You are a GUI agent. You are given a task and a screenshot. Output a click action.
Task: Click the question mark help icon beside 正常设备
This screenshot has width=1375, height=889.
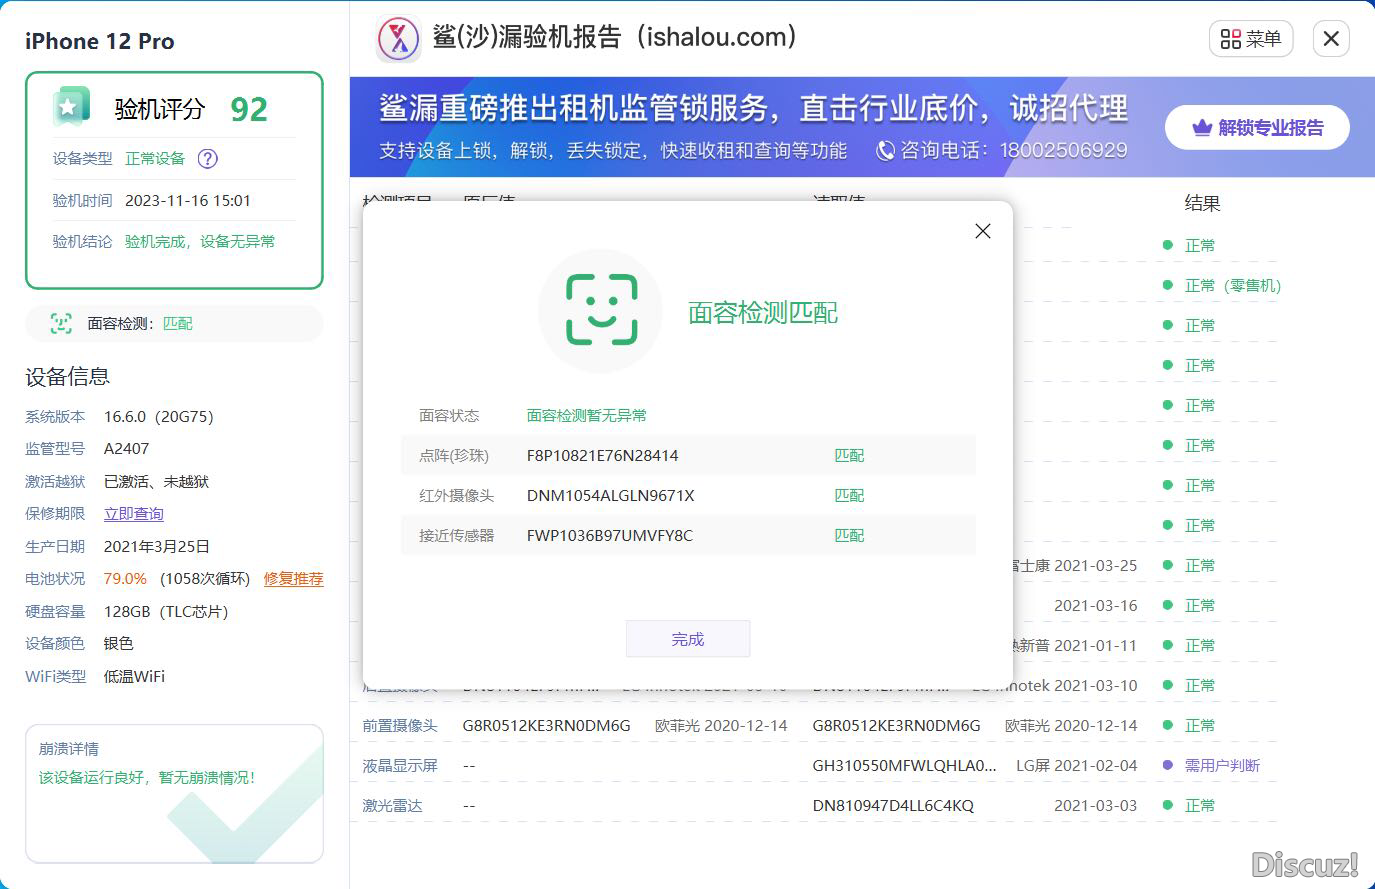pyautogui.click(x=208, y=158)
